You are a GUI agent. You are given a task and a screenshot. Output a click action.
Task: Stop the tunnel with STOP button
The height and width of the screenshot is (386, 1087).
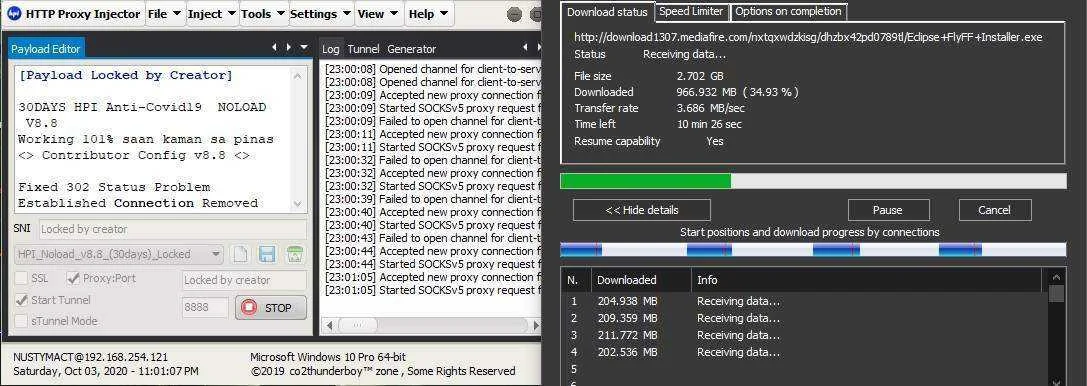point(270,308)
